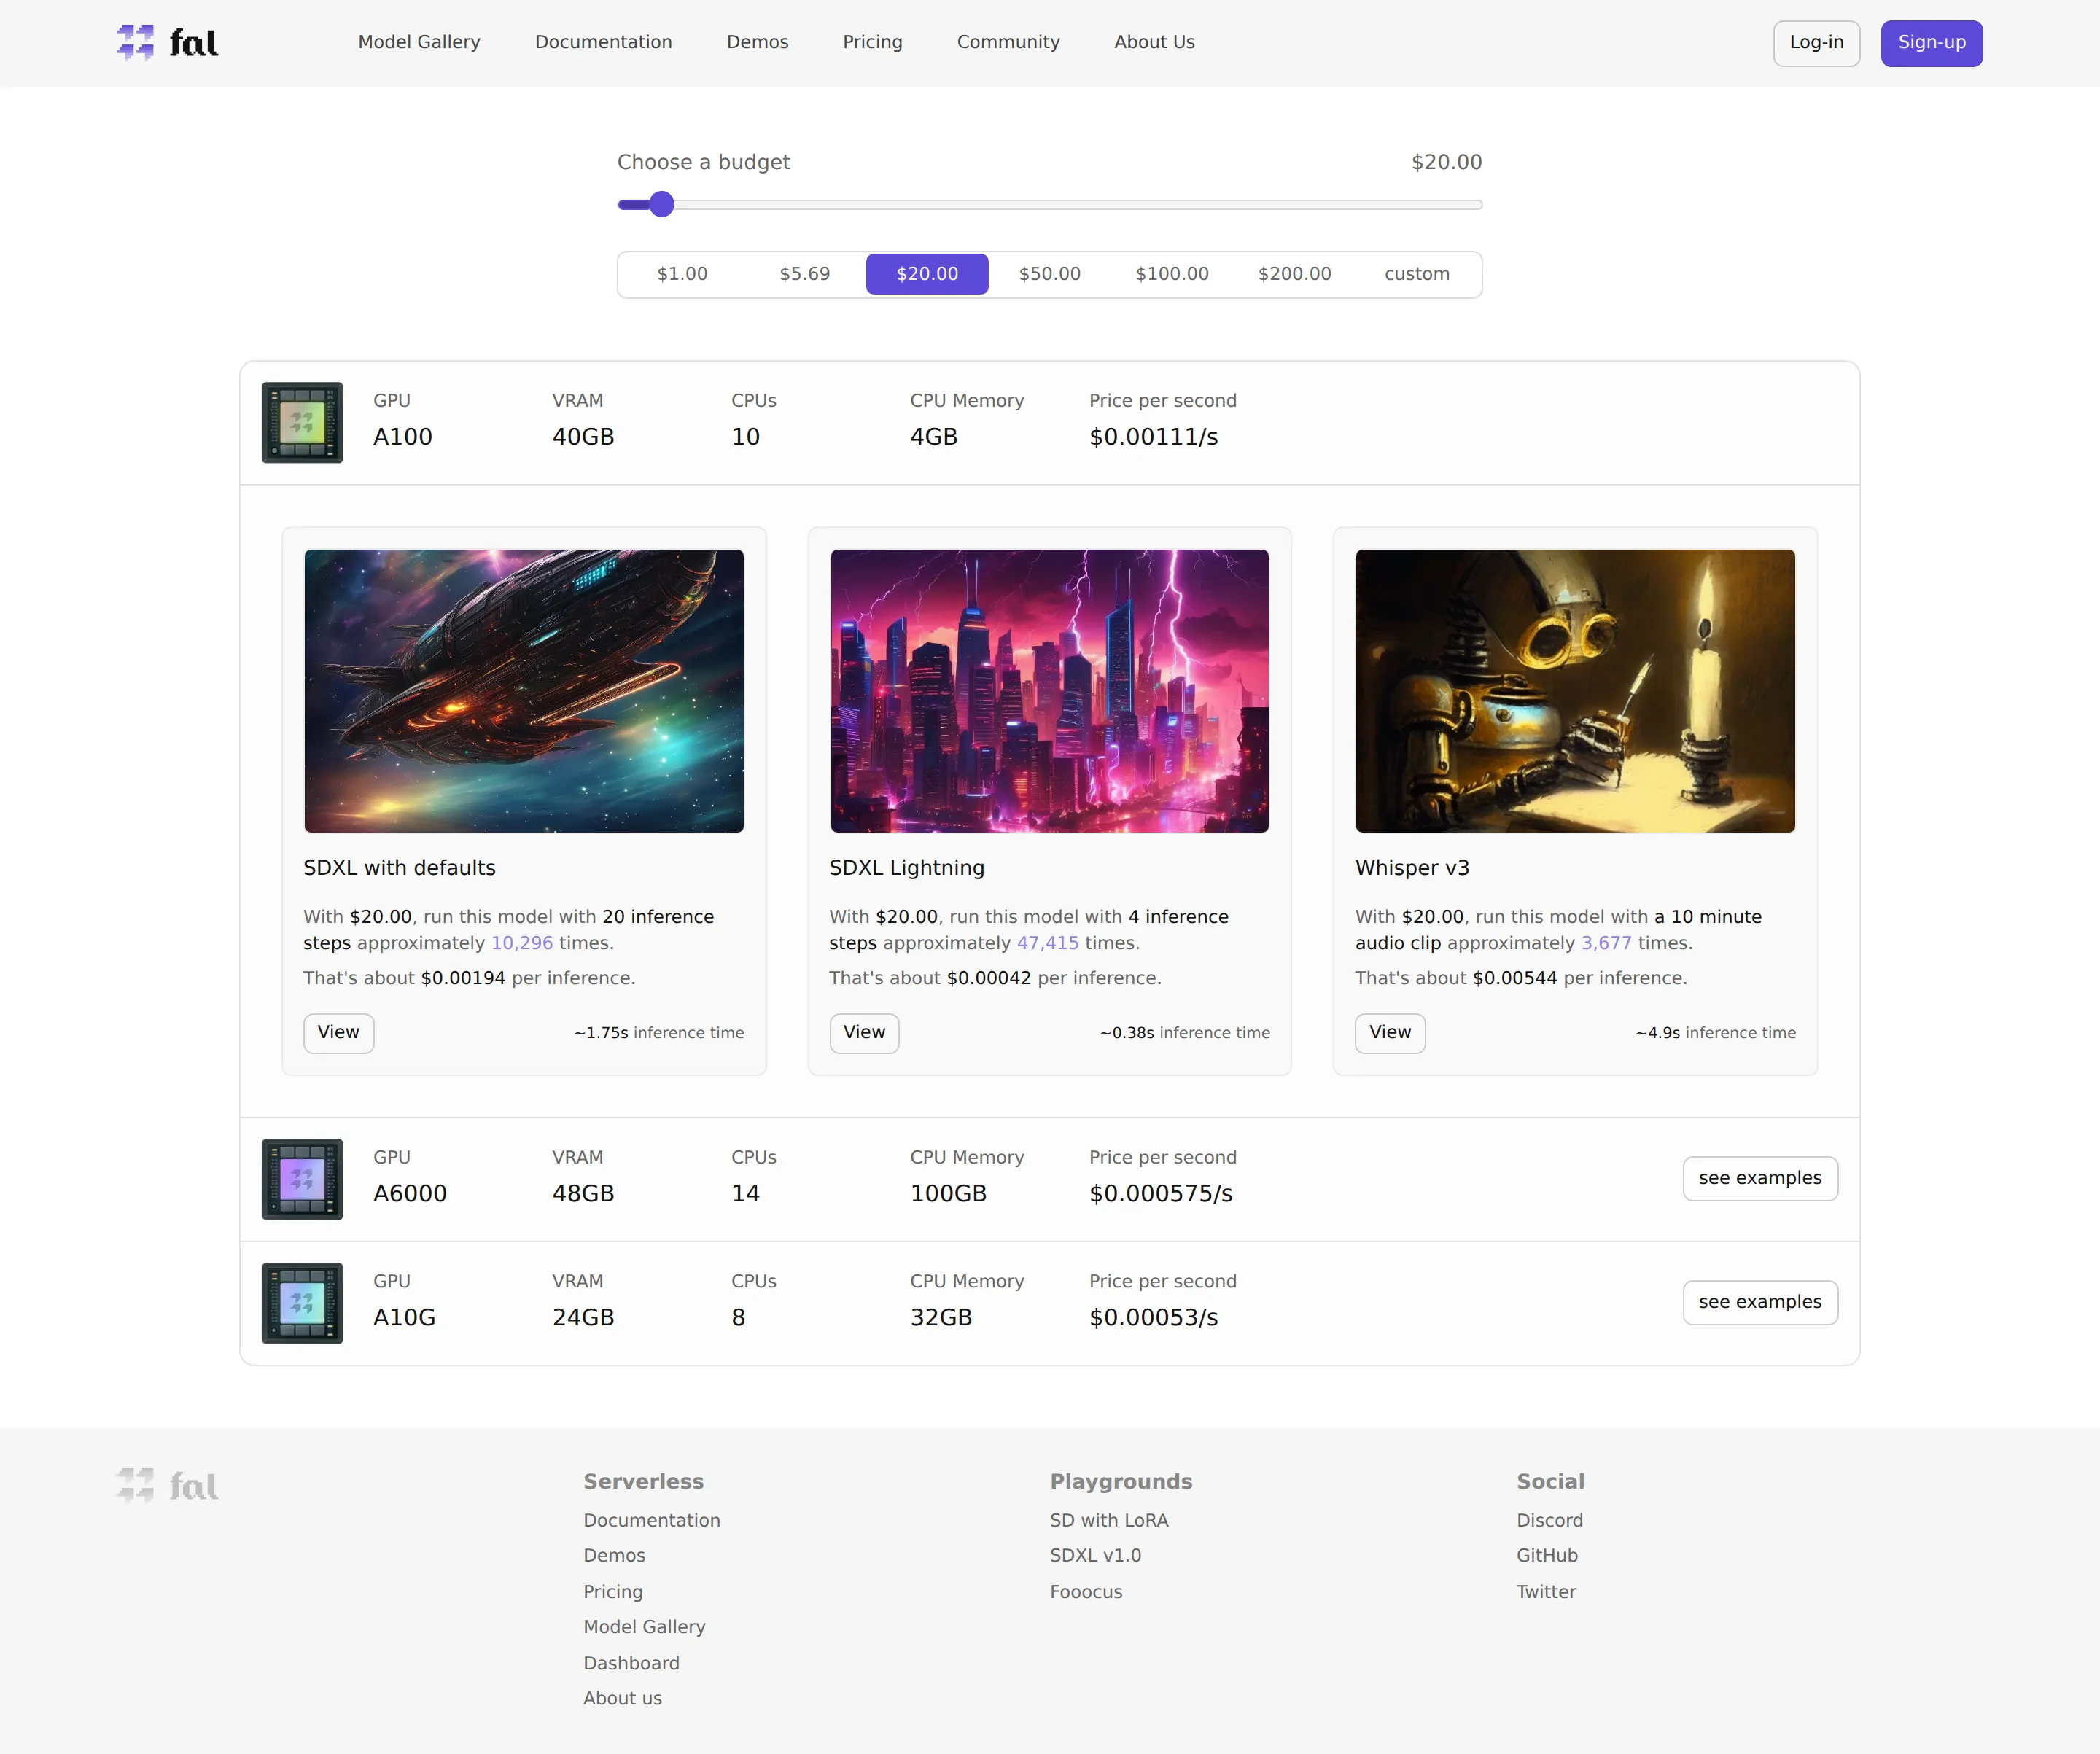The width and height of the screenshot is (2100, 1754).
Task: Click the ~4.9s inference time label
Action: pyautogui.click(x=1715, y=1033)
